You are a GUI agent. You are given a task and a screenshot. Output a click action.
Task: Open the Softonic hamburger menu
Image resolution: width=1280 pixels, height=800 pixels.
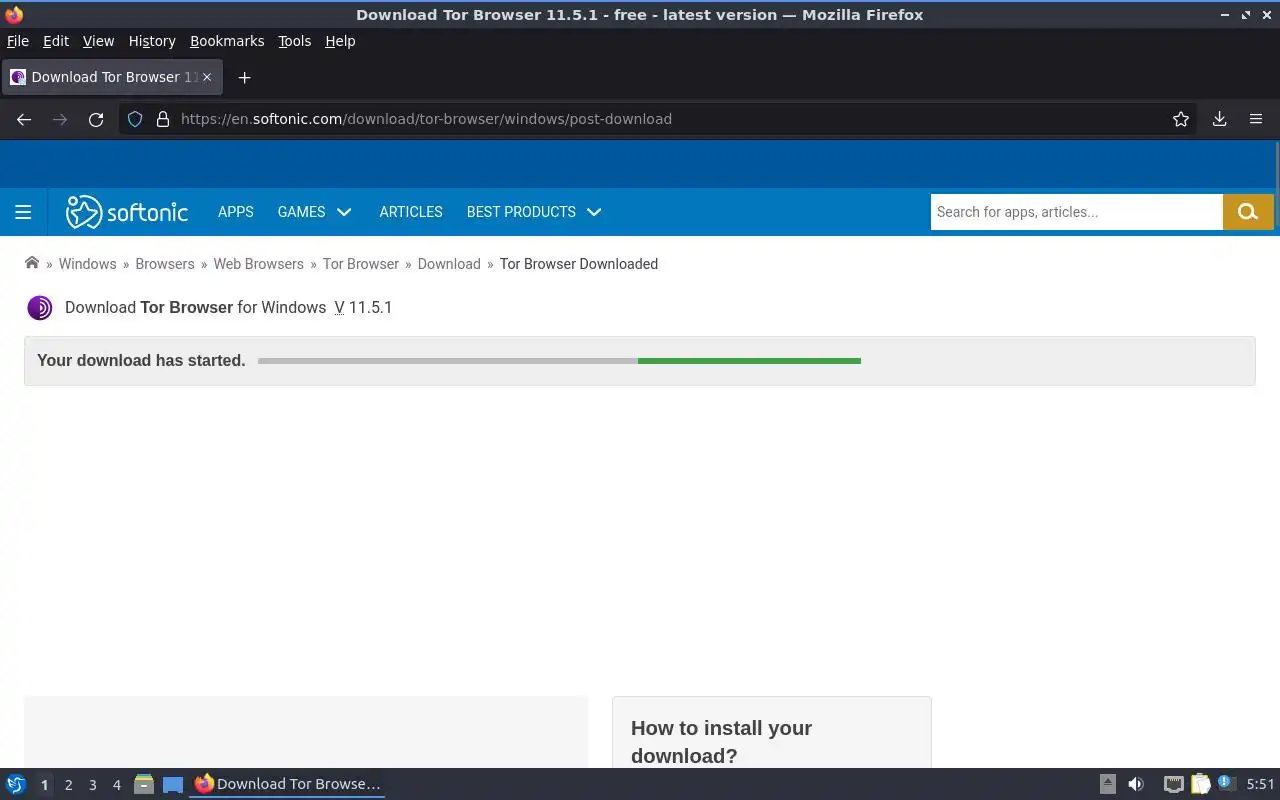click(x=23, y=212)
